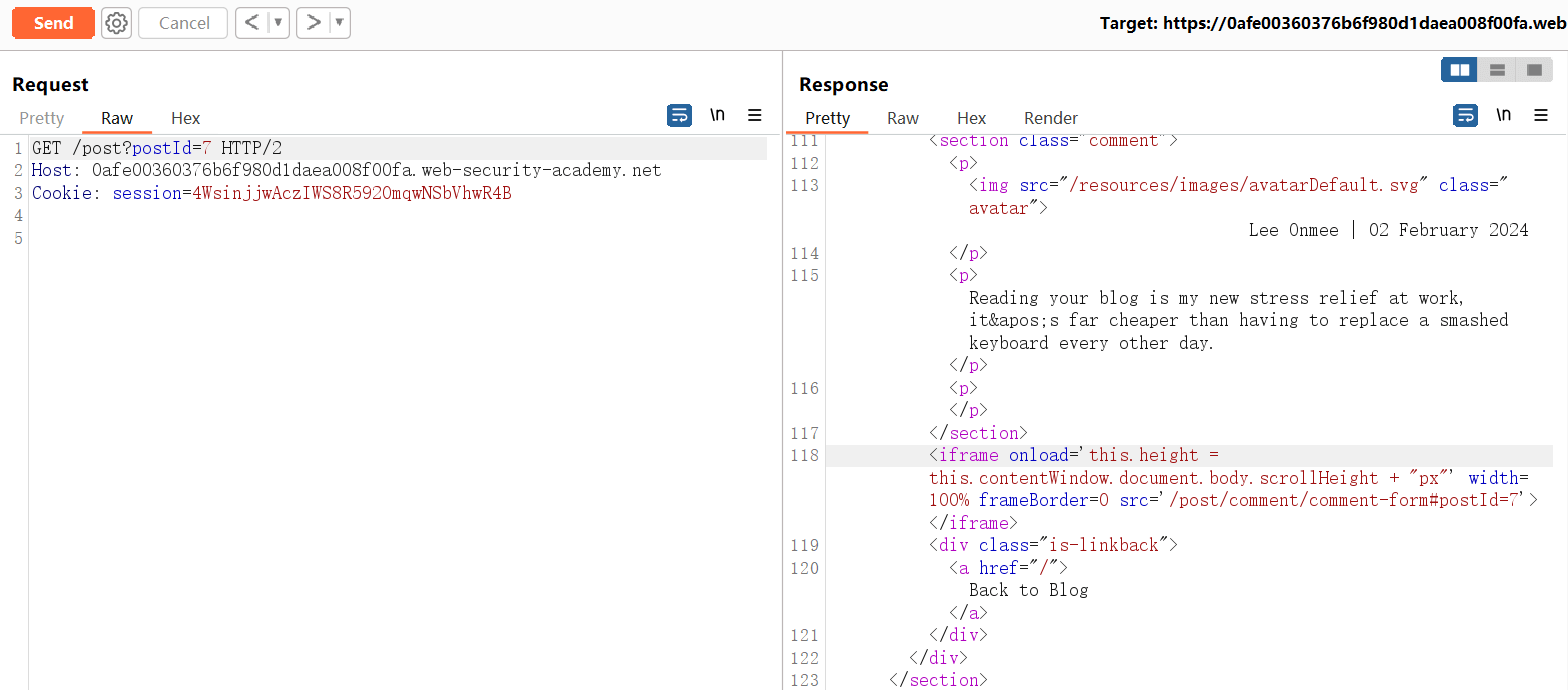
Task: Select the combined single-pane layout icon
Action: pos(1533,70)
